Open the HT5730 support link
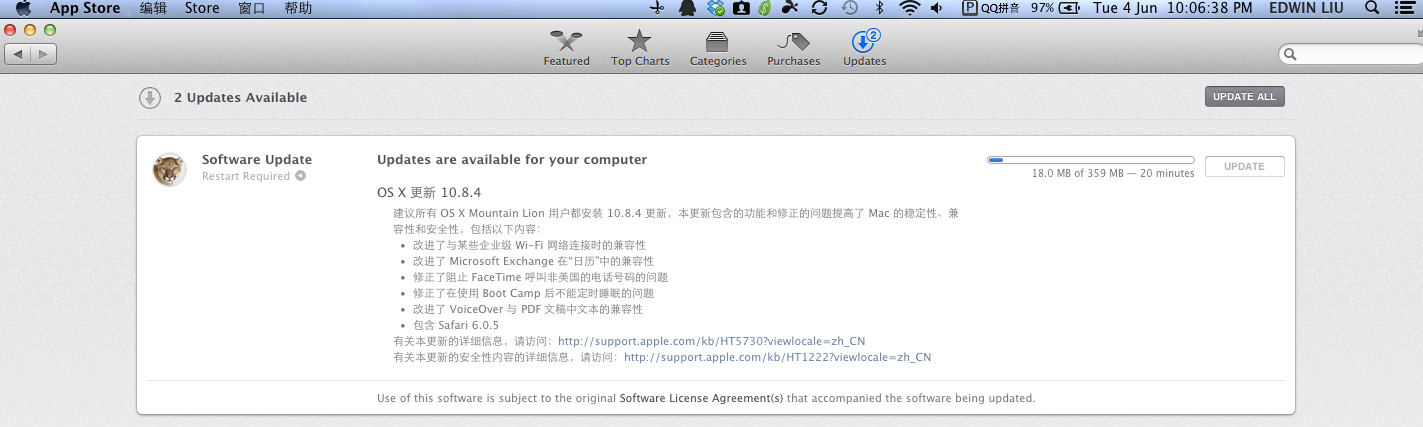This screenshot has width=1423, height=427. 711,341
